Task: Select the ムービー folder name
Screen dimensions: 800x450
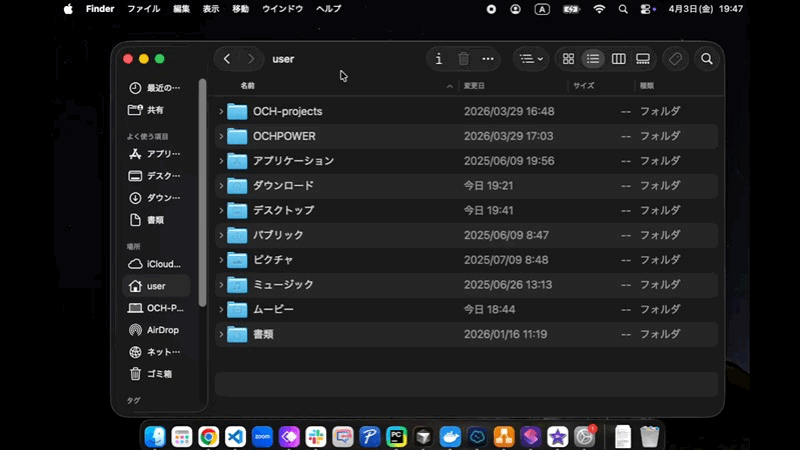Action: coord(273,309)
